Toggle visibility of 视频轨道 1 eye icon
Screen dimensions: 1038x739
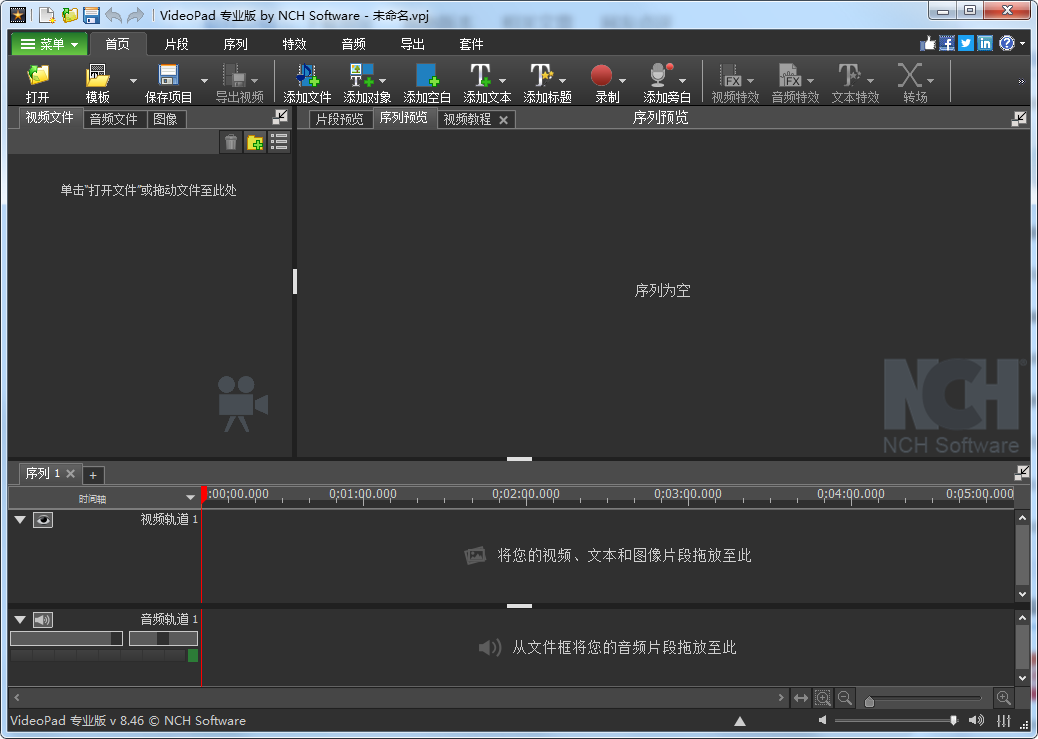click(x=42, y=520)
